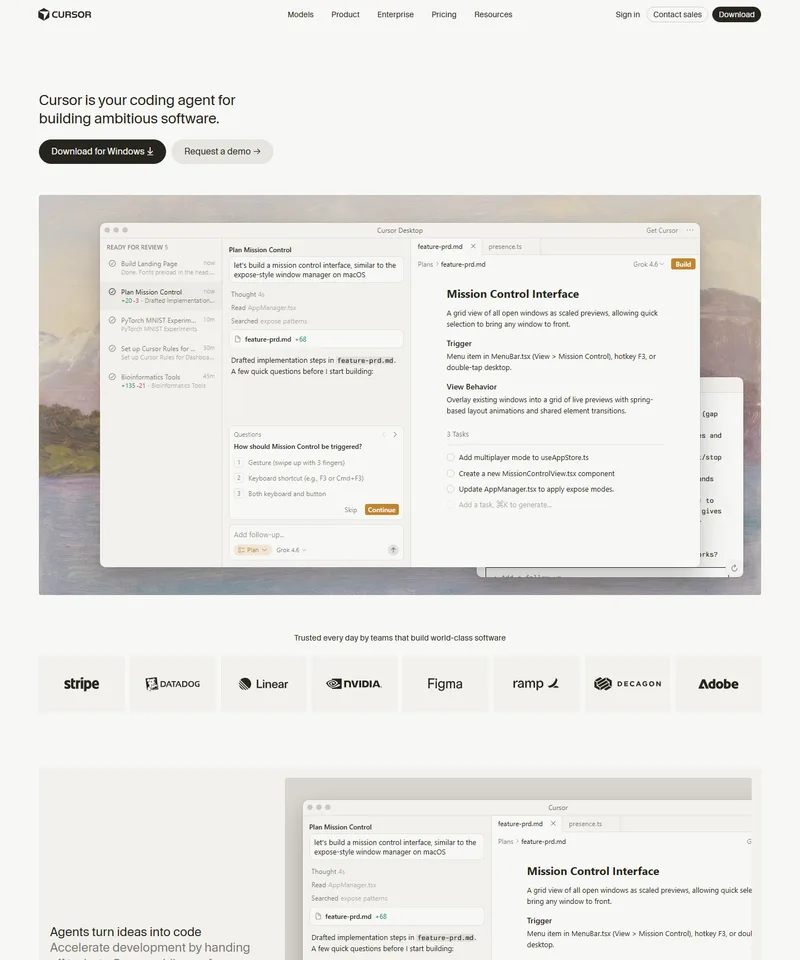Open Grok 4.6 dropdown in follow-up box

coord(291,550)
